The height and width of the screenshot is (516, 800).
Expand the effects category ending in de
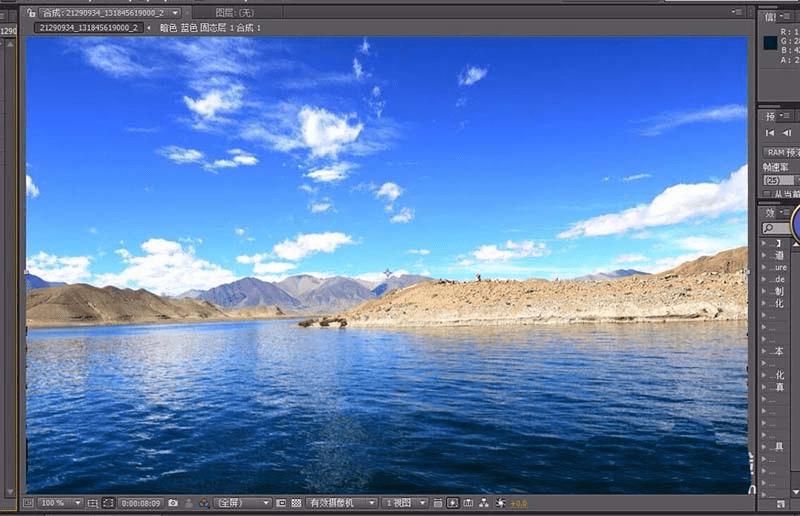coord(764,279)
